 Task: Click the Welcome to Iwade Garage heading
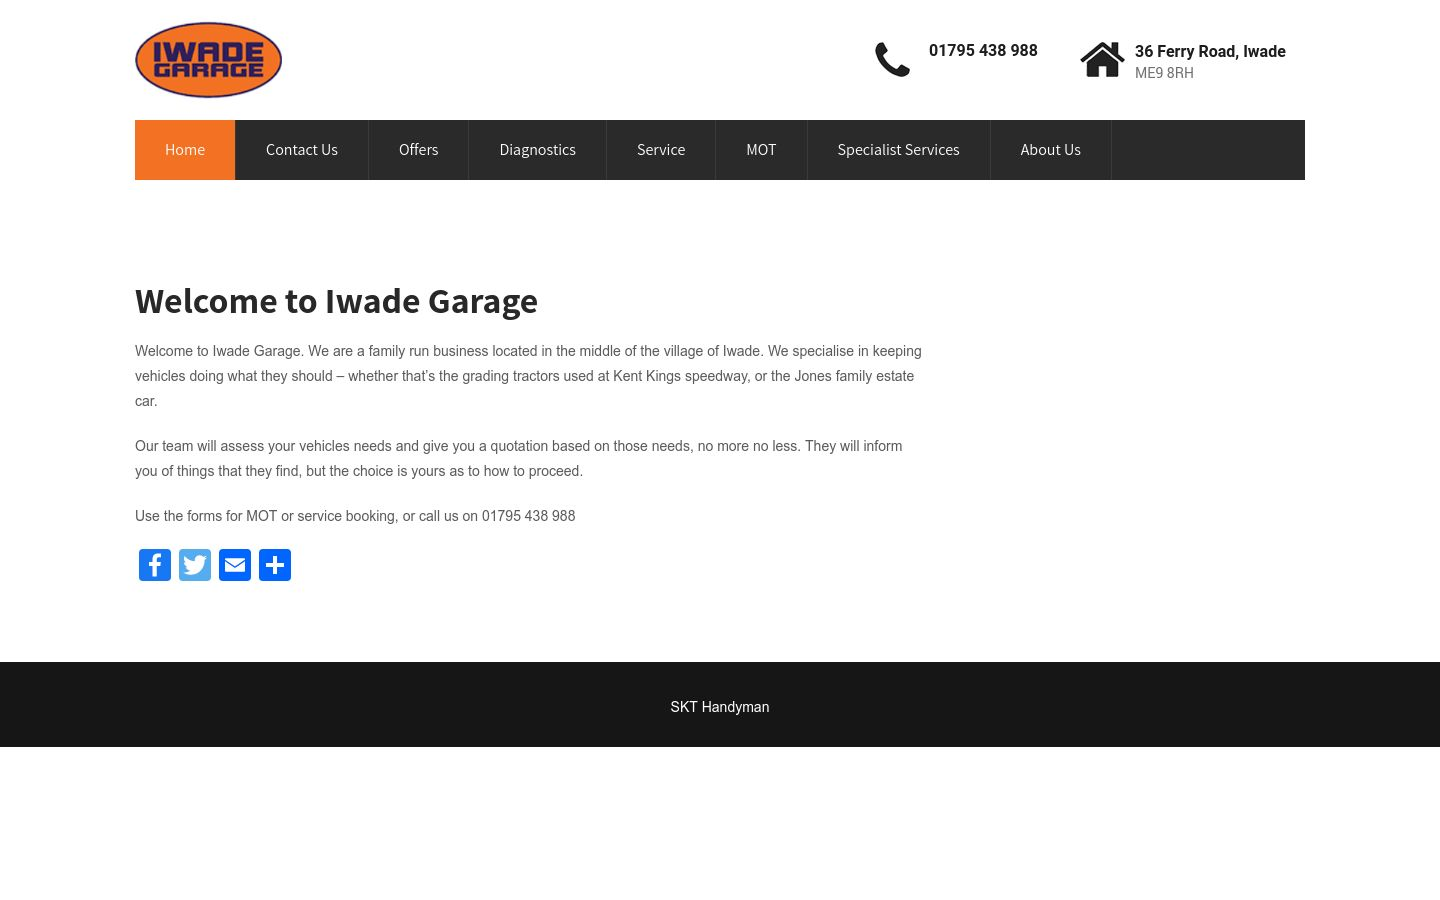pos(336,301)
